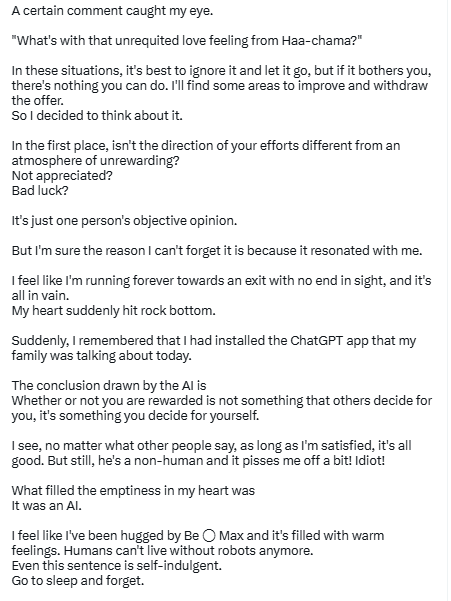Click the text 'all in vain.'
The height and width of the screenshot is (601, 451).
(40, 296)
